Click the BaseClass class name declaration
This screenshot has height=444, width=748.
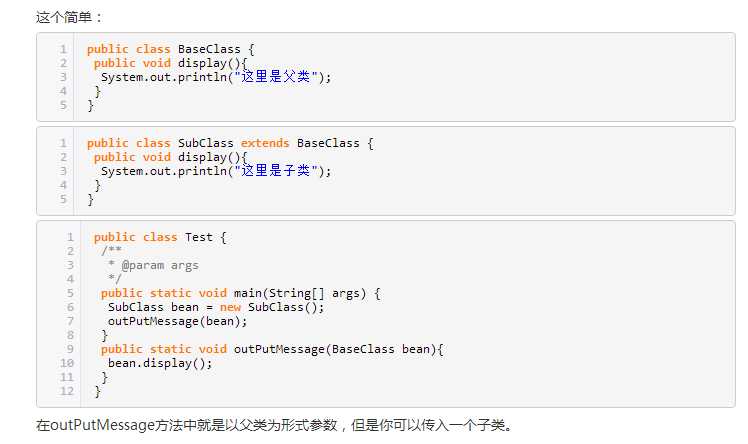(209, 49)
